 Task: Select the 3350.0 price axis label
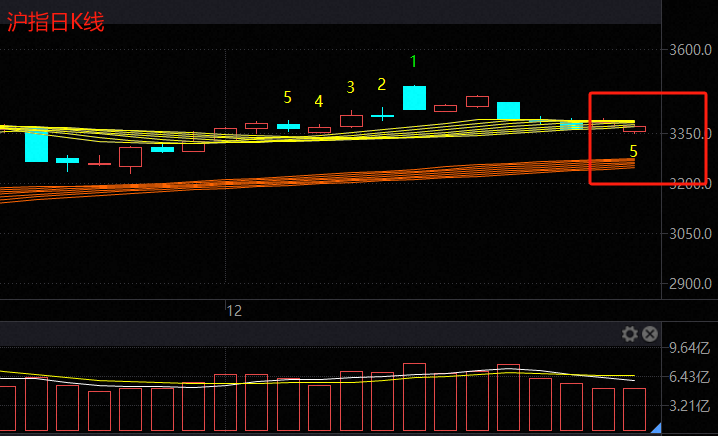point(690,134)
